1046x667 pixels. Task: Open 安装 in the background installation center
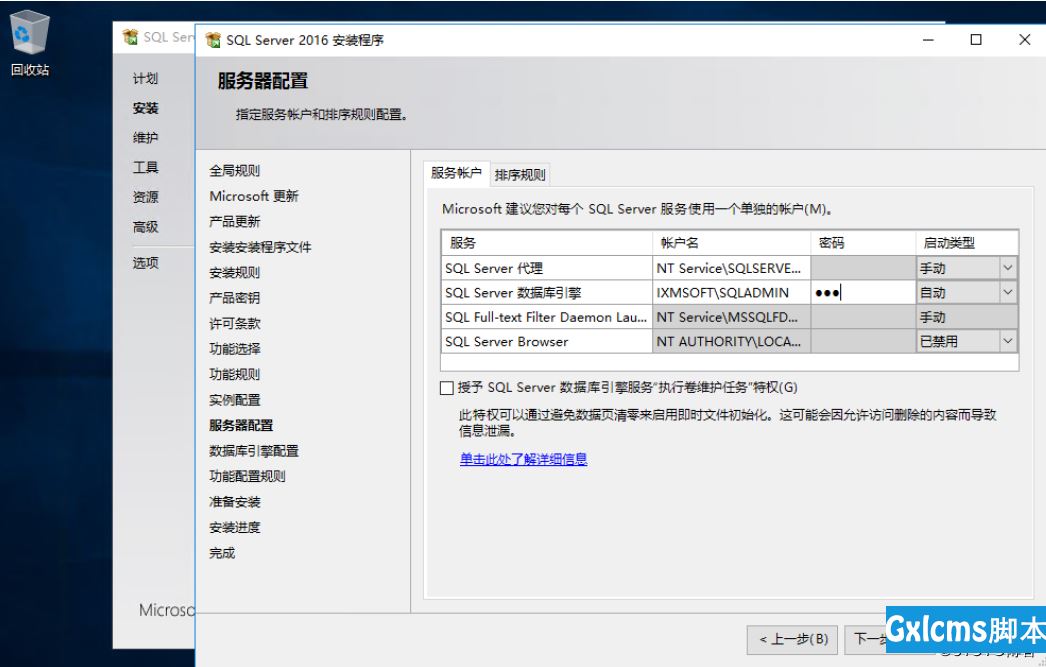pos(145,108)
